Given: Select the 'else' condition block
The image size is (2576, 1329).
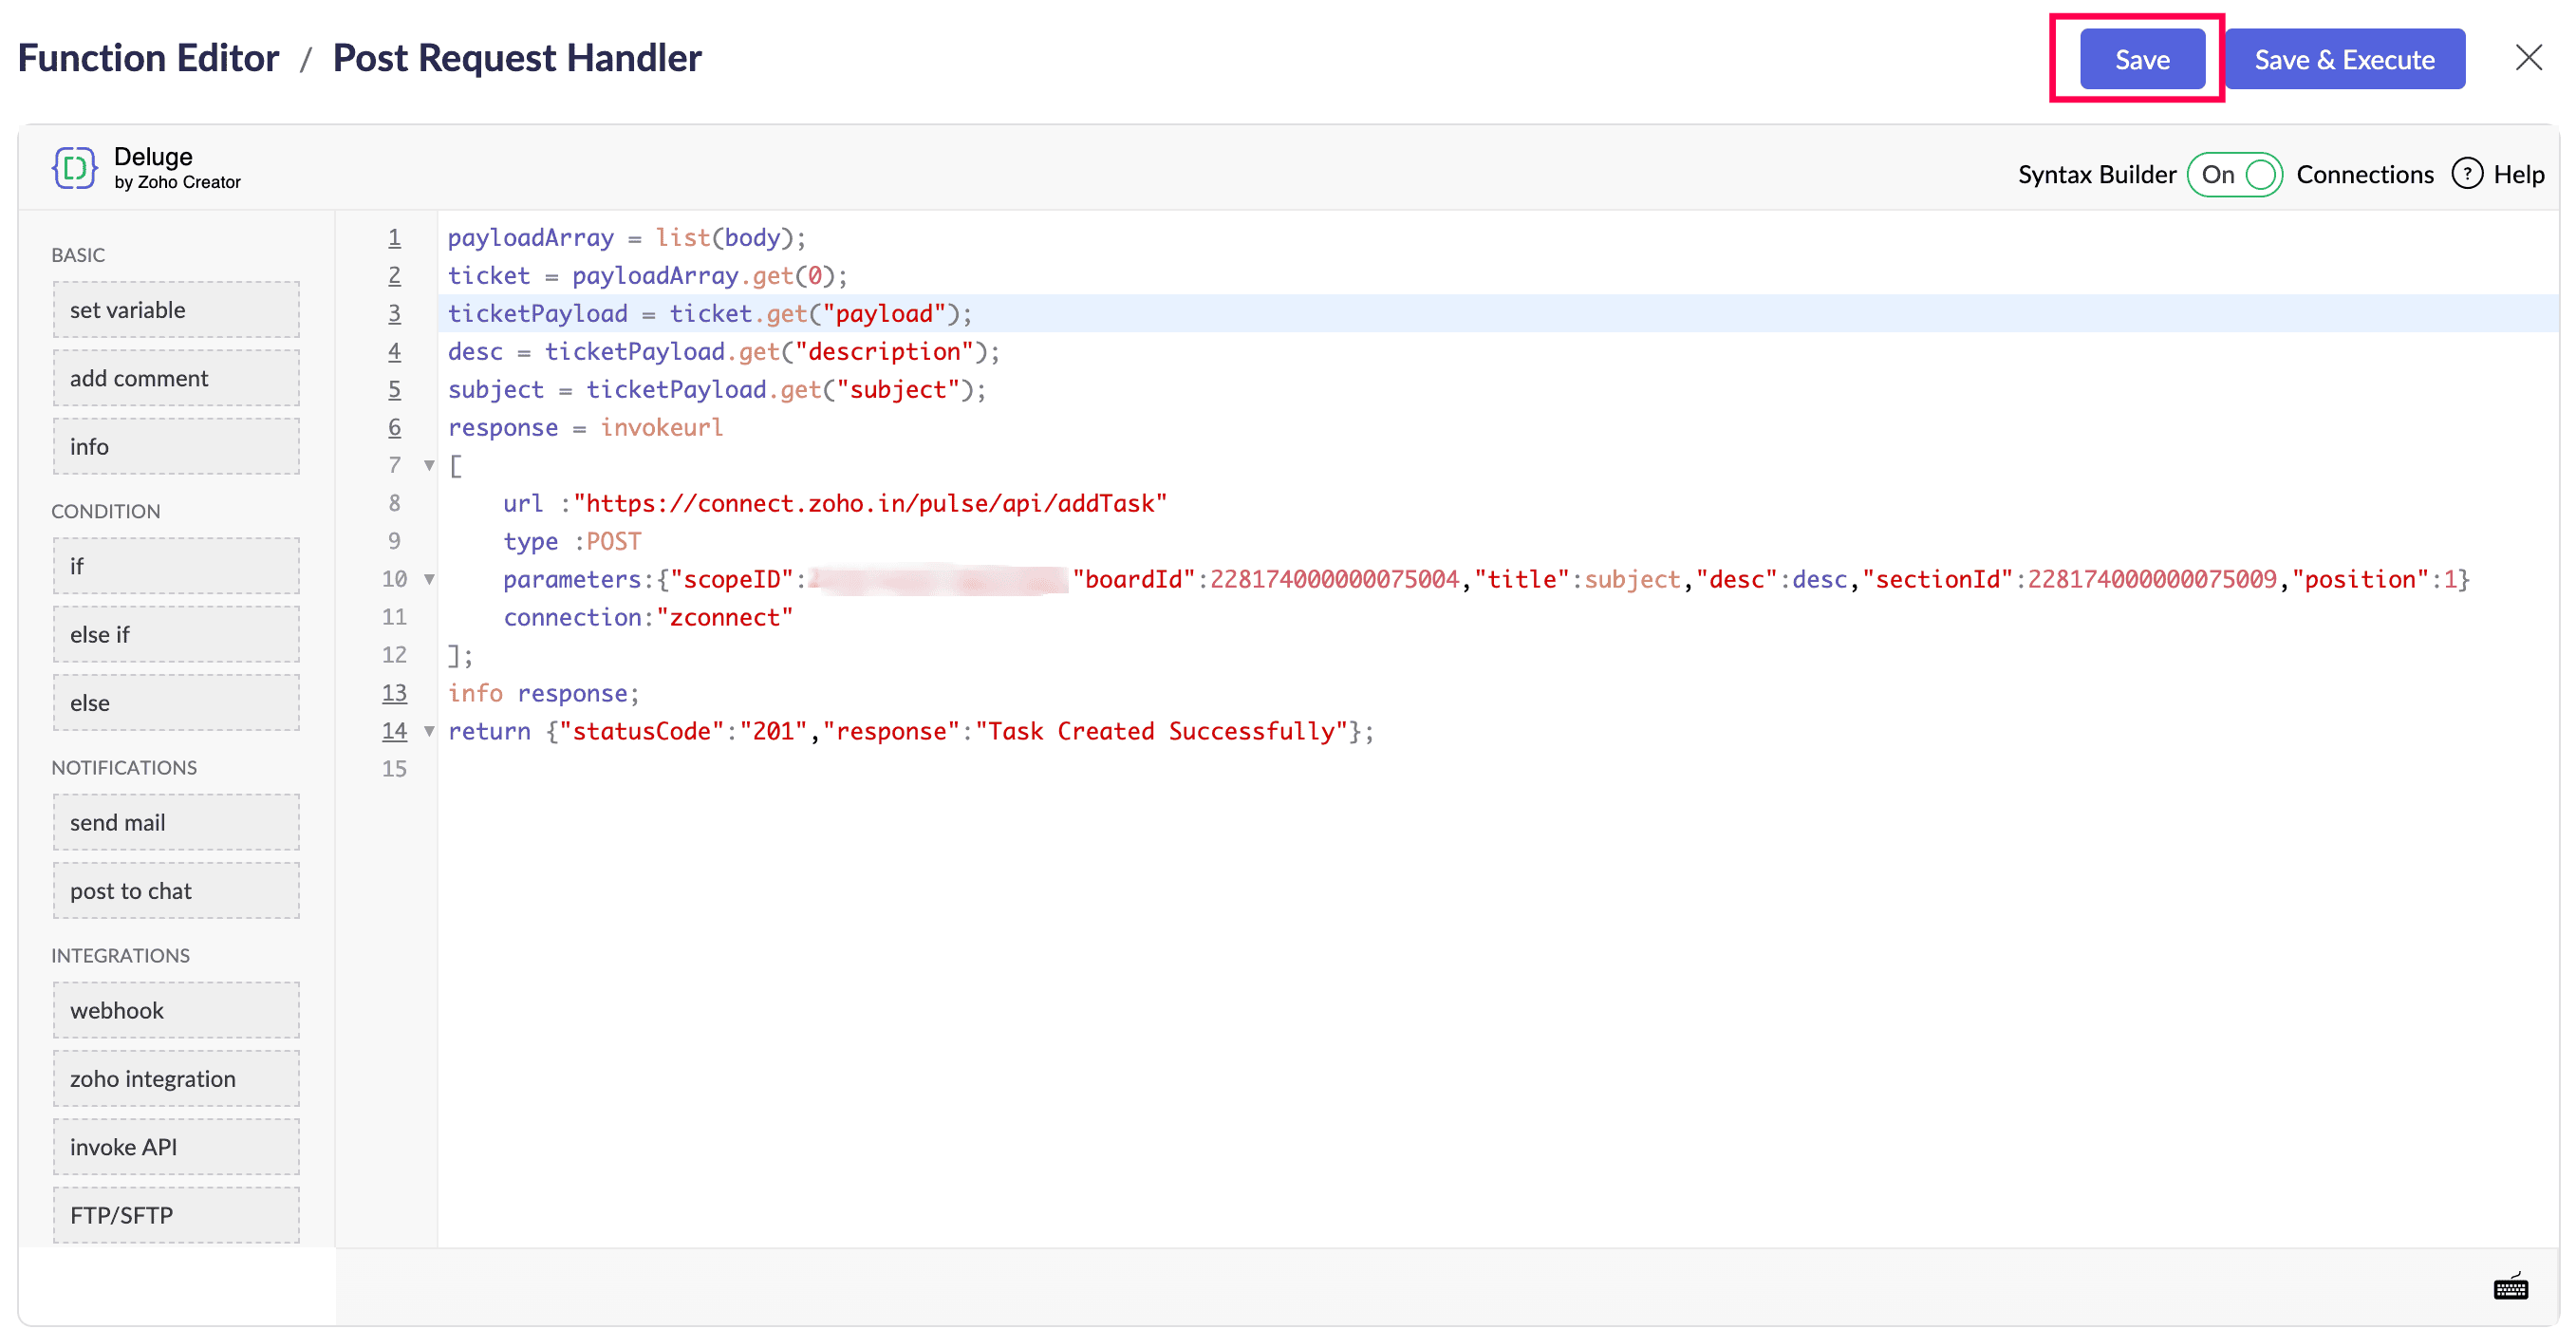Looking at the screenshot, I should pos(176,703).
